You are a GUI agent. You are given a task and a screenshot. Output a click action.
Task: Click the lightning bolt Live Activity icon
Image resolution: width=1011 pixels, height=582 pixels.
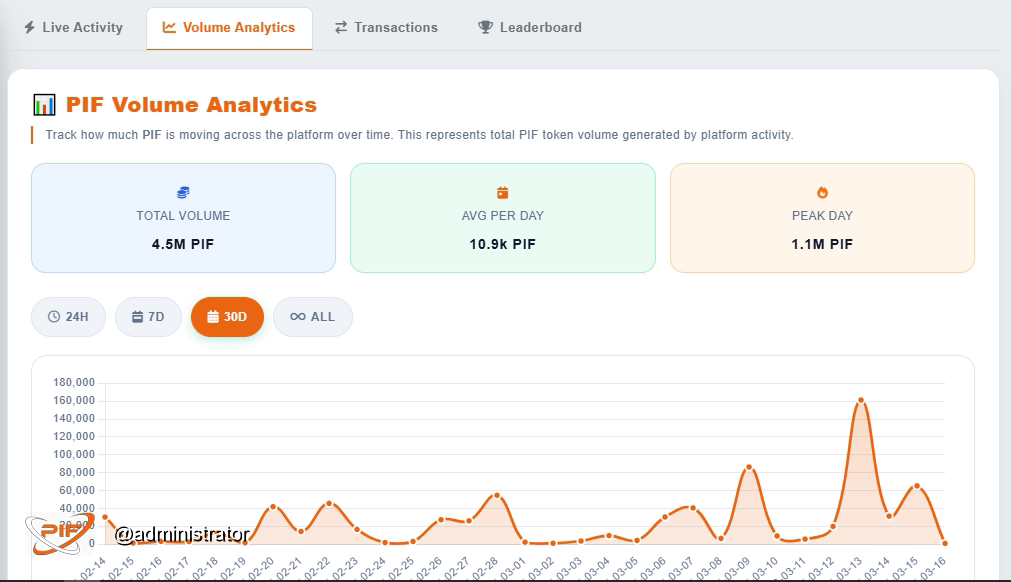[x=30, y=27]
